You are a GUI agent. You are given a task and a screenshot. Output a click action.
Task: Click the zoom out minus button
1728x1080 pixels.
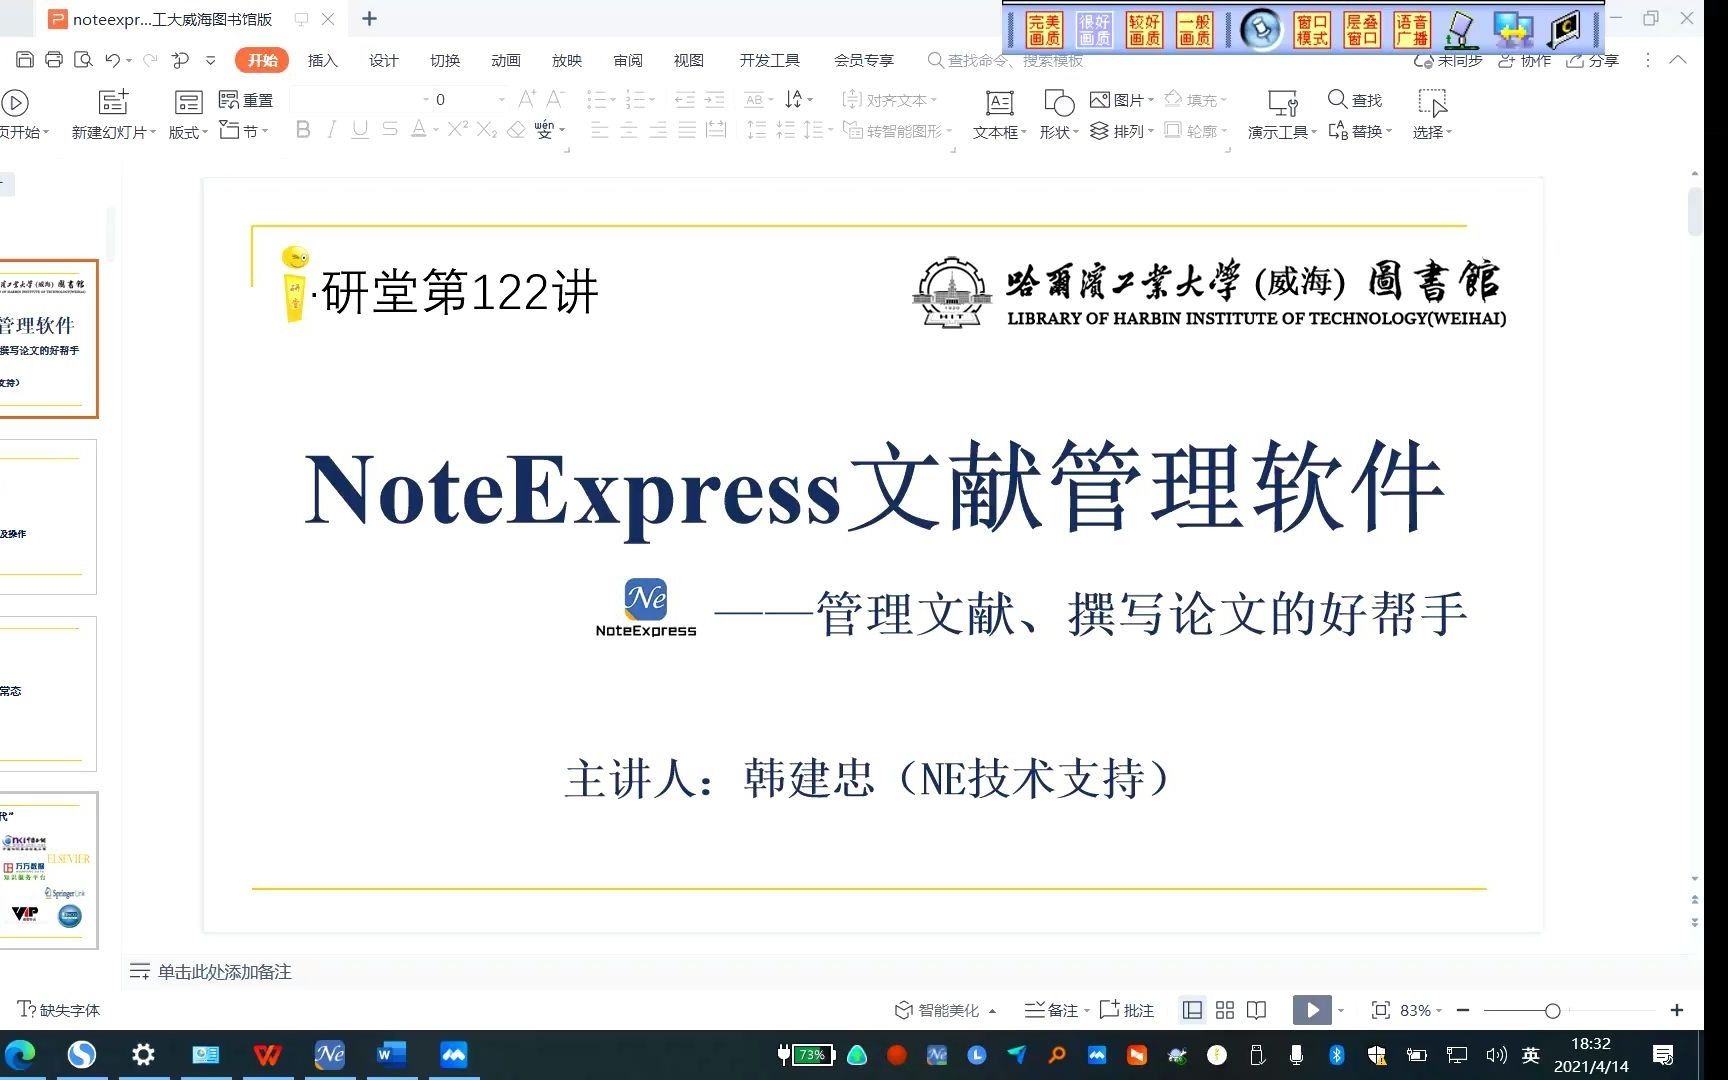click(1463, 1010)
